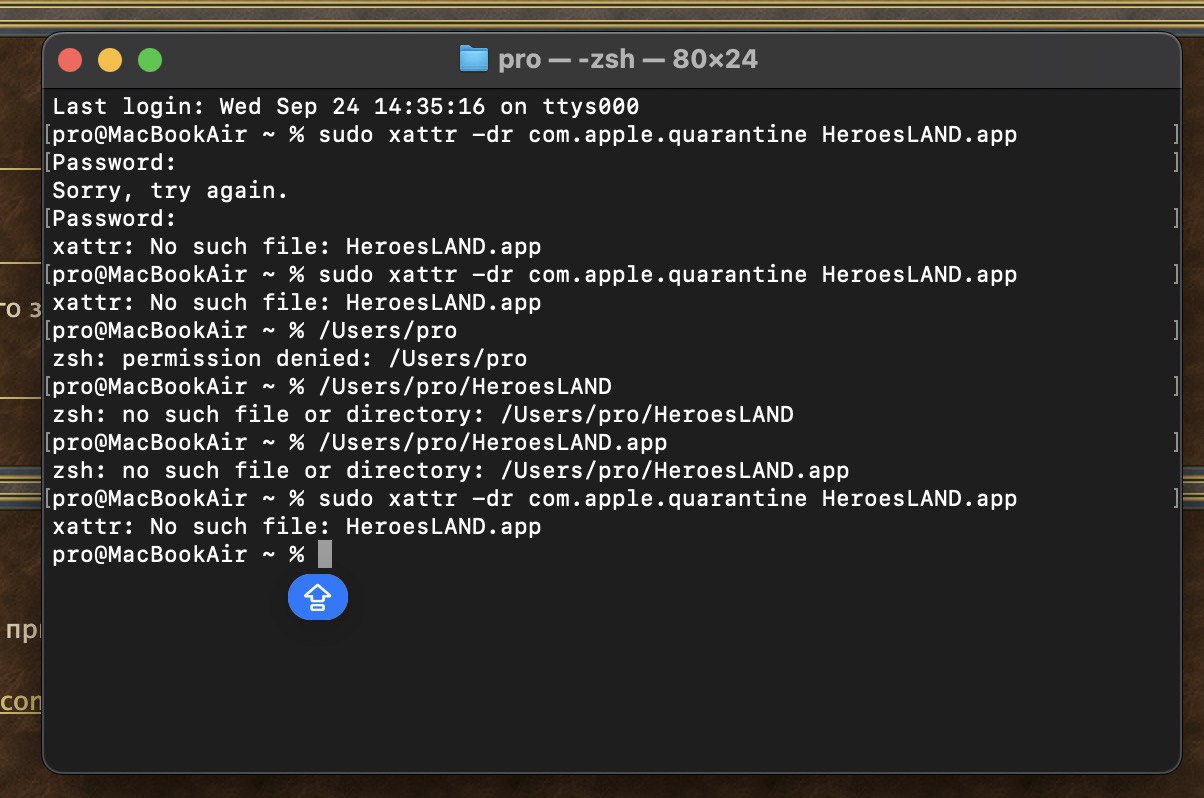Click the "pro — -zsh — 80×24" window title
1204x798 pixels.
coord(627,60)
